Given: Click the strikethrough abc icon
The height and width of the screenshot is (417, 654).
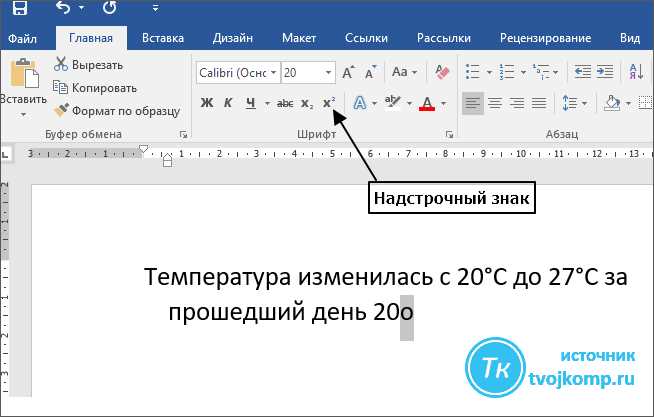Looking at the screenshot, I should [x=284, y=103].
